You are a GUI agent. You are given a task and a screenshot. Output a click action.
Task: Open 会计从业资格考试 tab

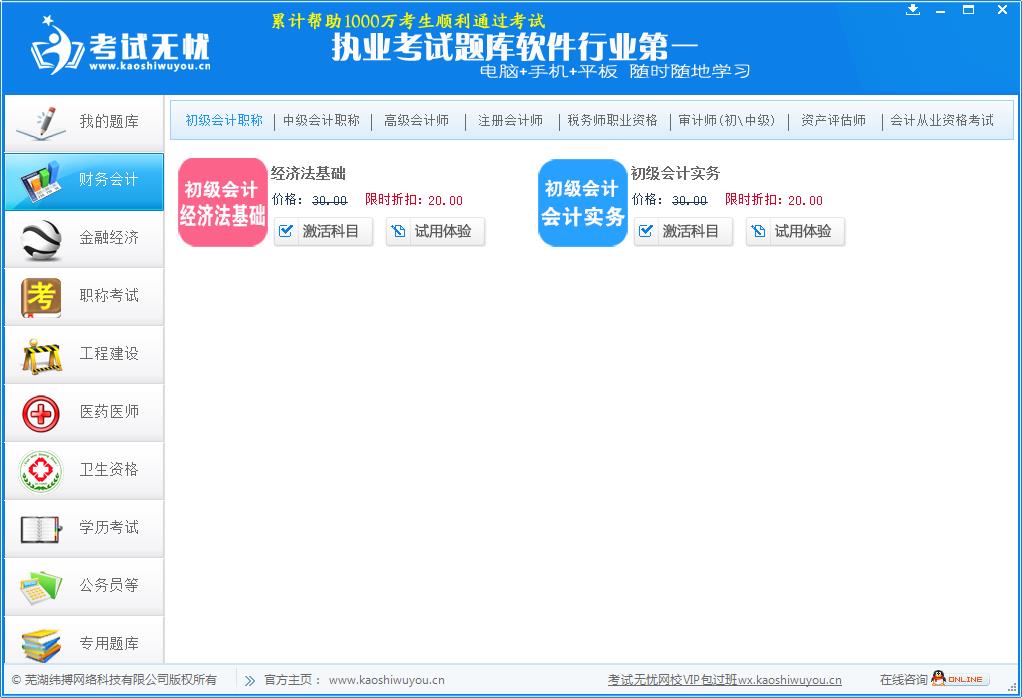(x=942, y=121)
